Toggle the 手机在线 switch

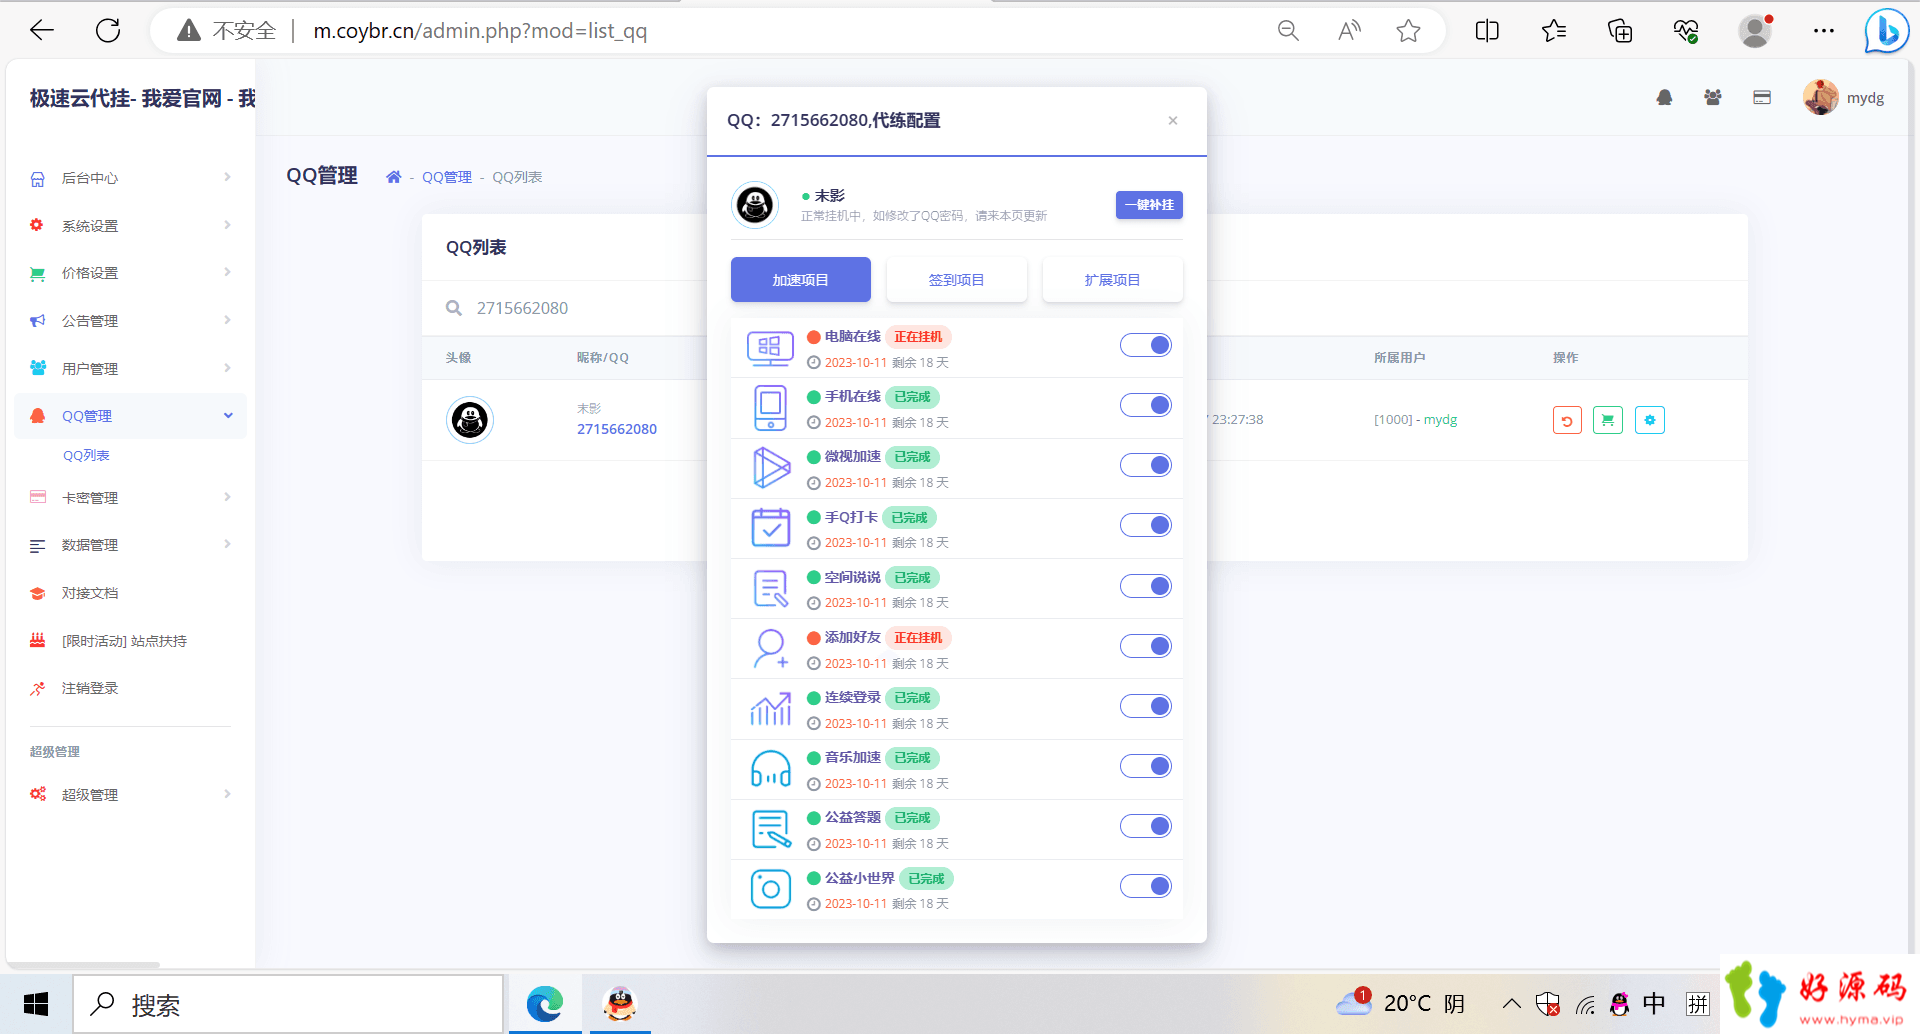(x=1145, y=405)
